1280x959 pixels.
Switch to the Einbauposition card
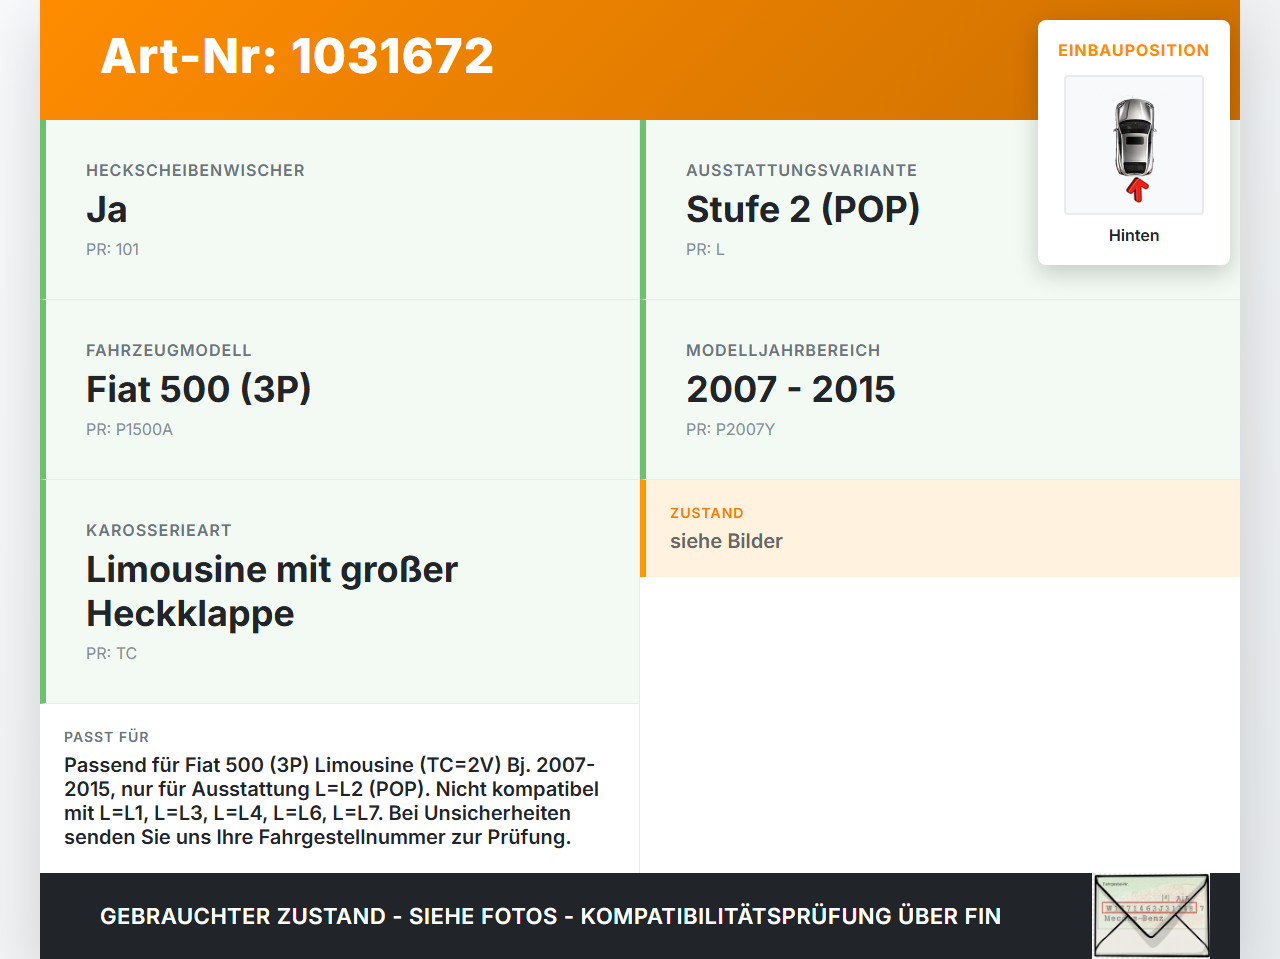coord(1134,50)
